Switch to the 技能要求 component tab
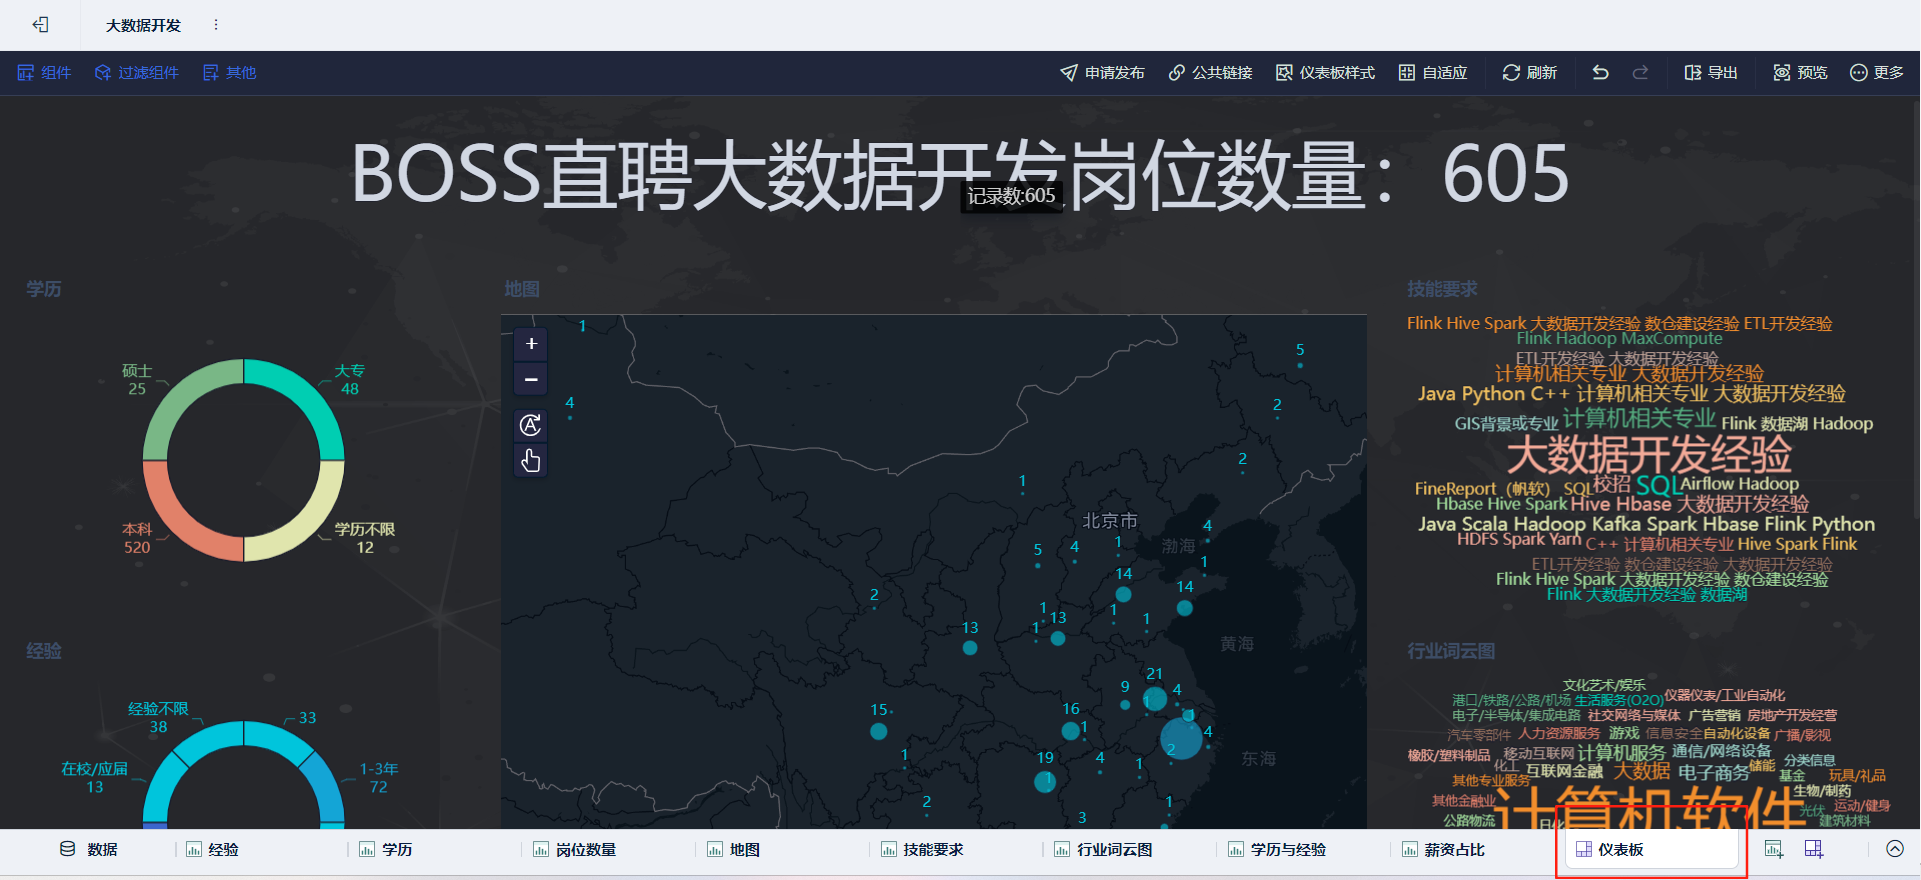 [922, 850]
